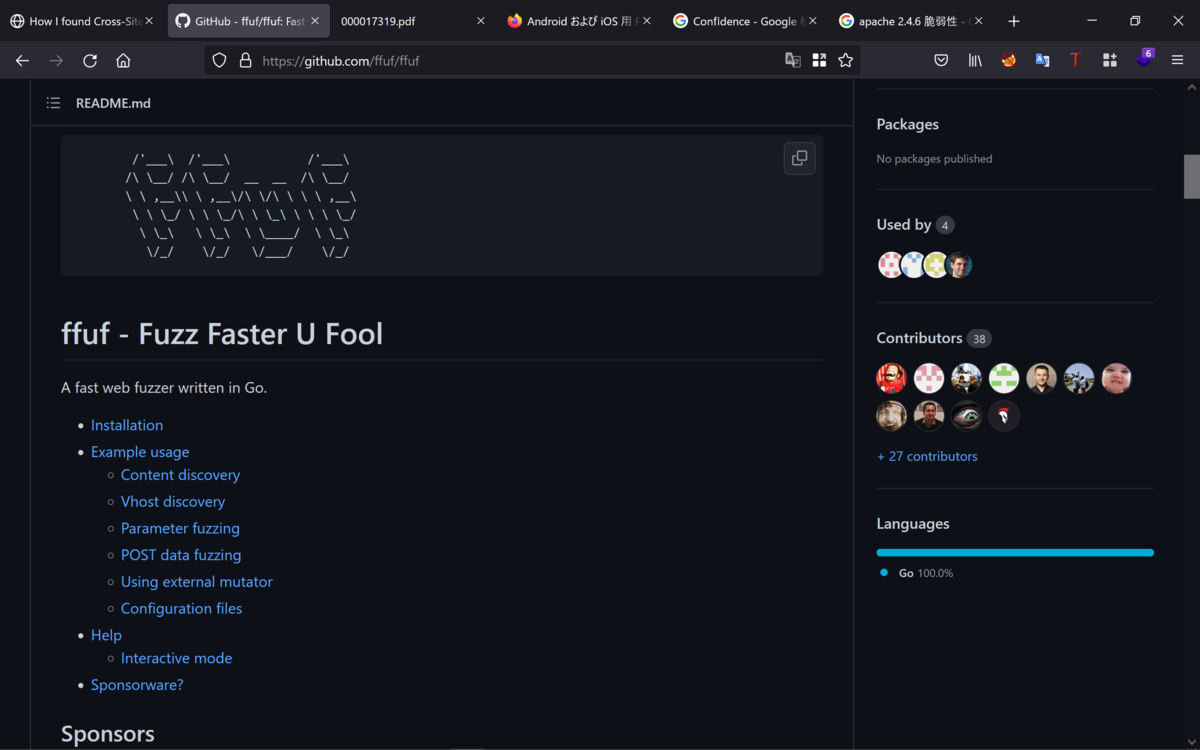Viewport: 1200px width, 750px height.
Task: Open the purple stacked extension with badge 6
Action: tap(1144, 60)
